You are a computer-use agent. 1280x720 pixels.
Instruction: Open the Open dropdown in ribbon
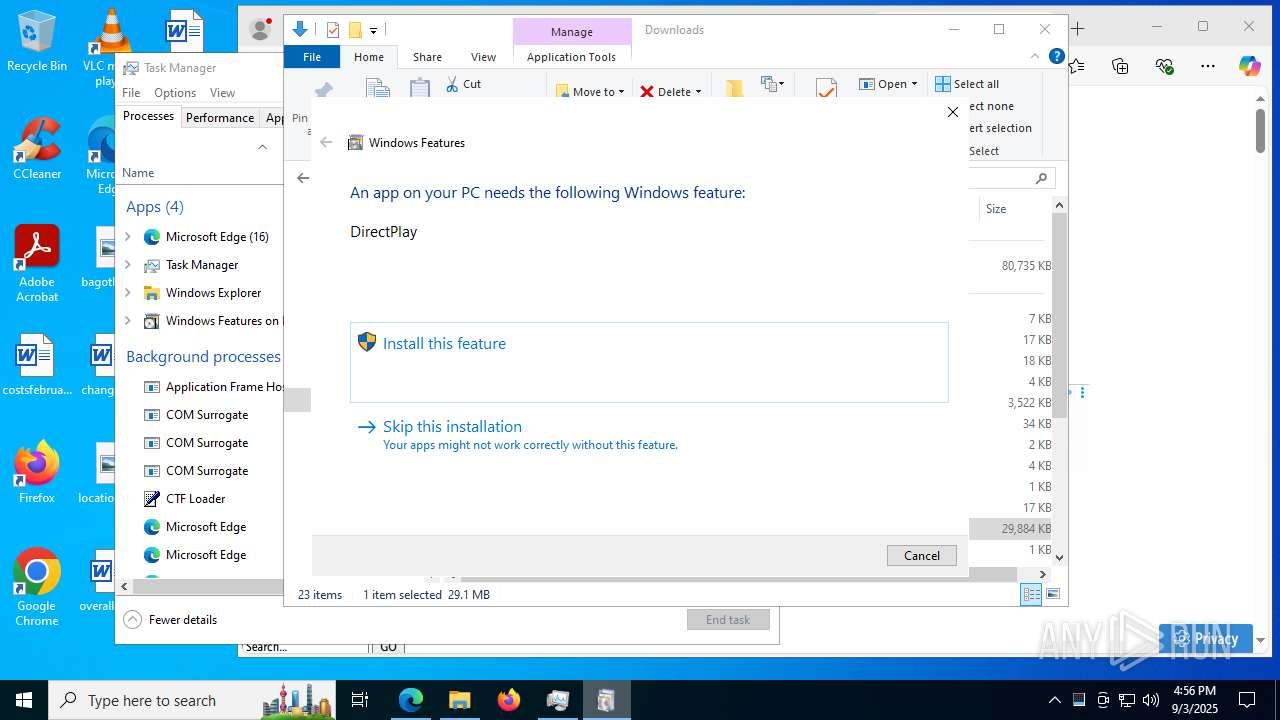888,84
